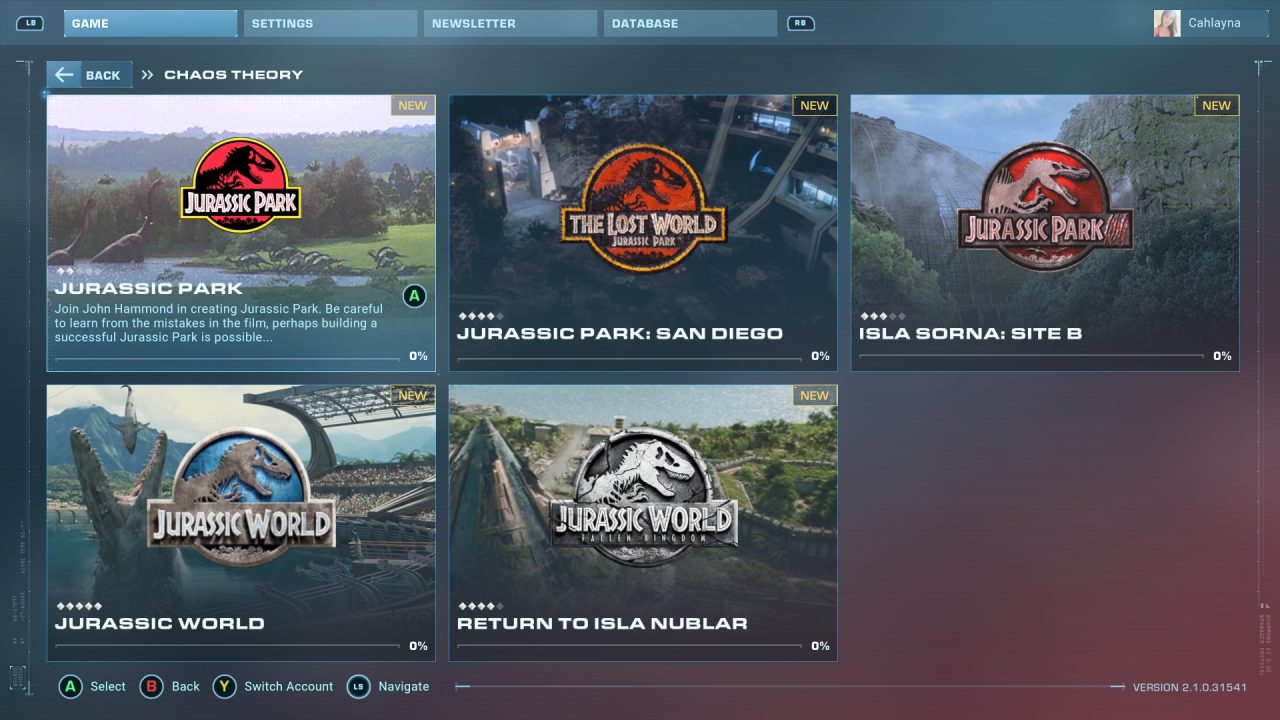Viewport: 1280px width, 720px height.
Task: Click the green A prompt on Jurassic Park card
Action: coord(415,296)
